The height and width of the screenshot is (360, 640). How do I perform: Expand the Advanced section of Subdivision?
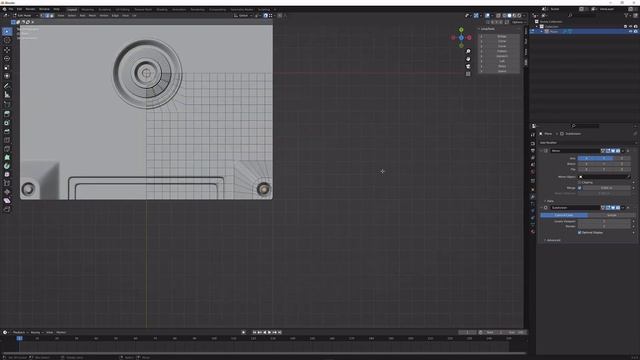(x=552, y=240)
